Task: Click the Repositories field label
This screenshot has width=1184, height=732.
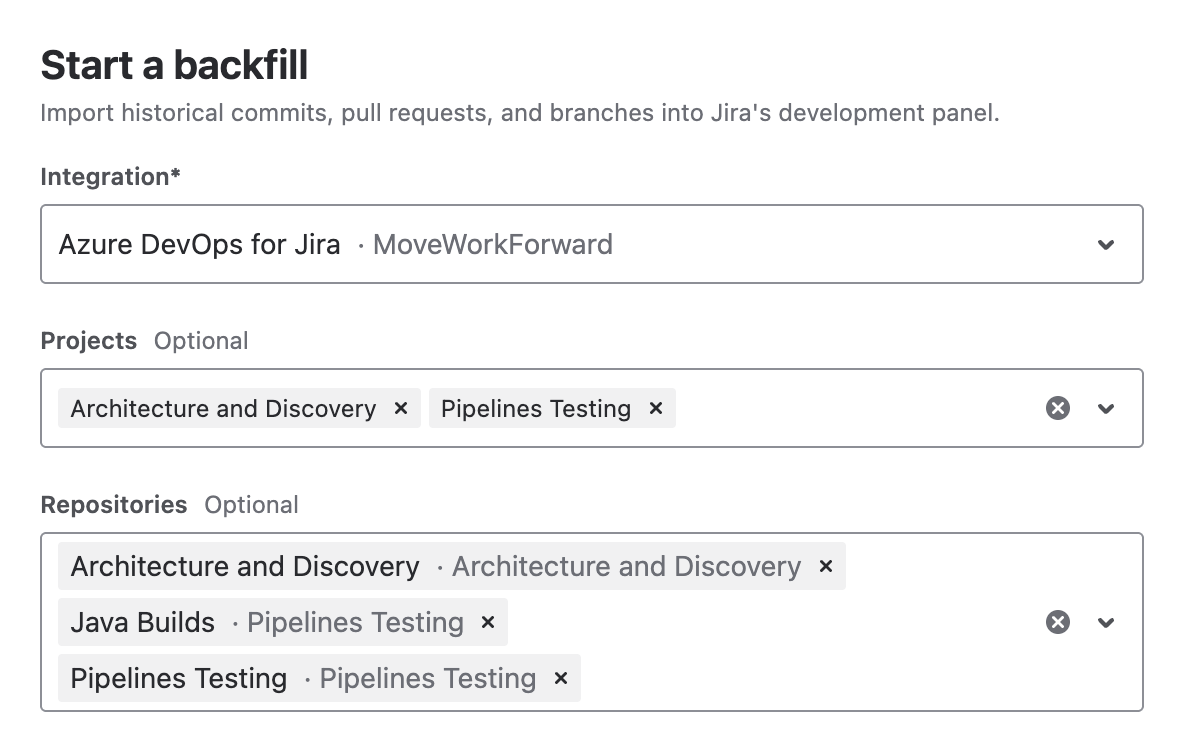Action: (x=114, y=505)
